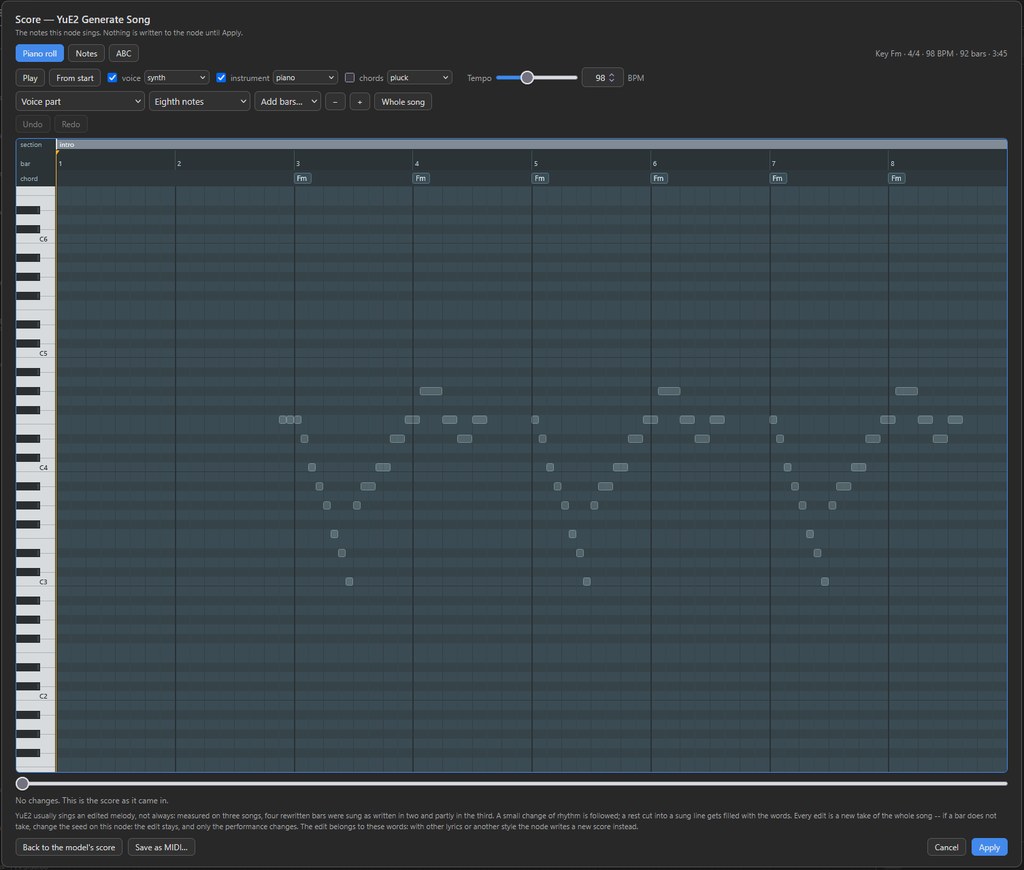Click the playhead marker at bar 1
Viewport: 1024px width, 870px height.
tap(57, 152)
